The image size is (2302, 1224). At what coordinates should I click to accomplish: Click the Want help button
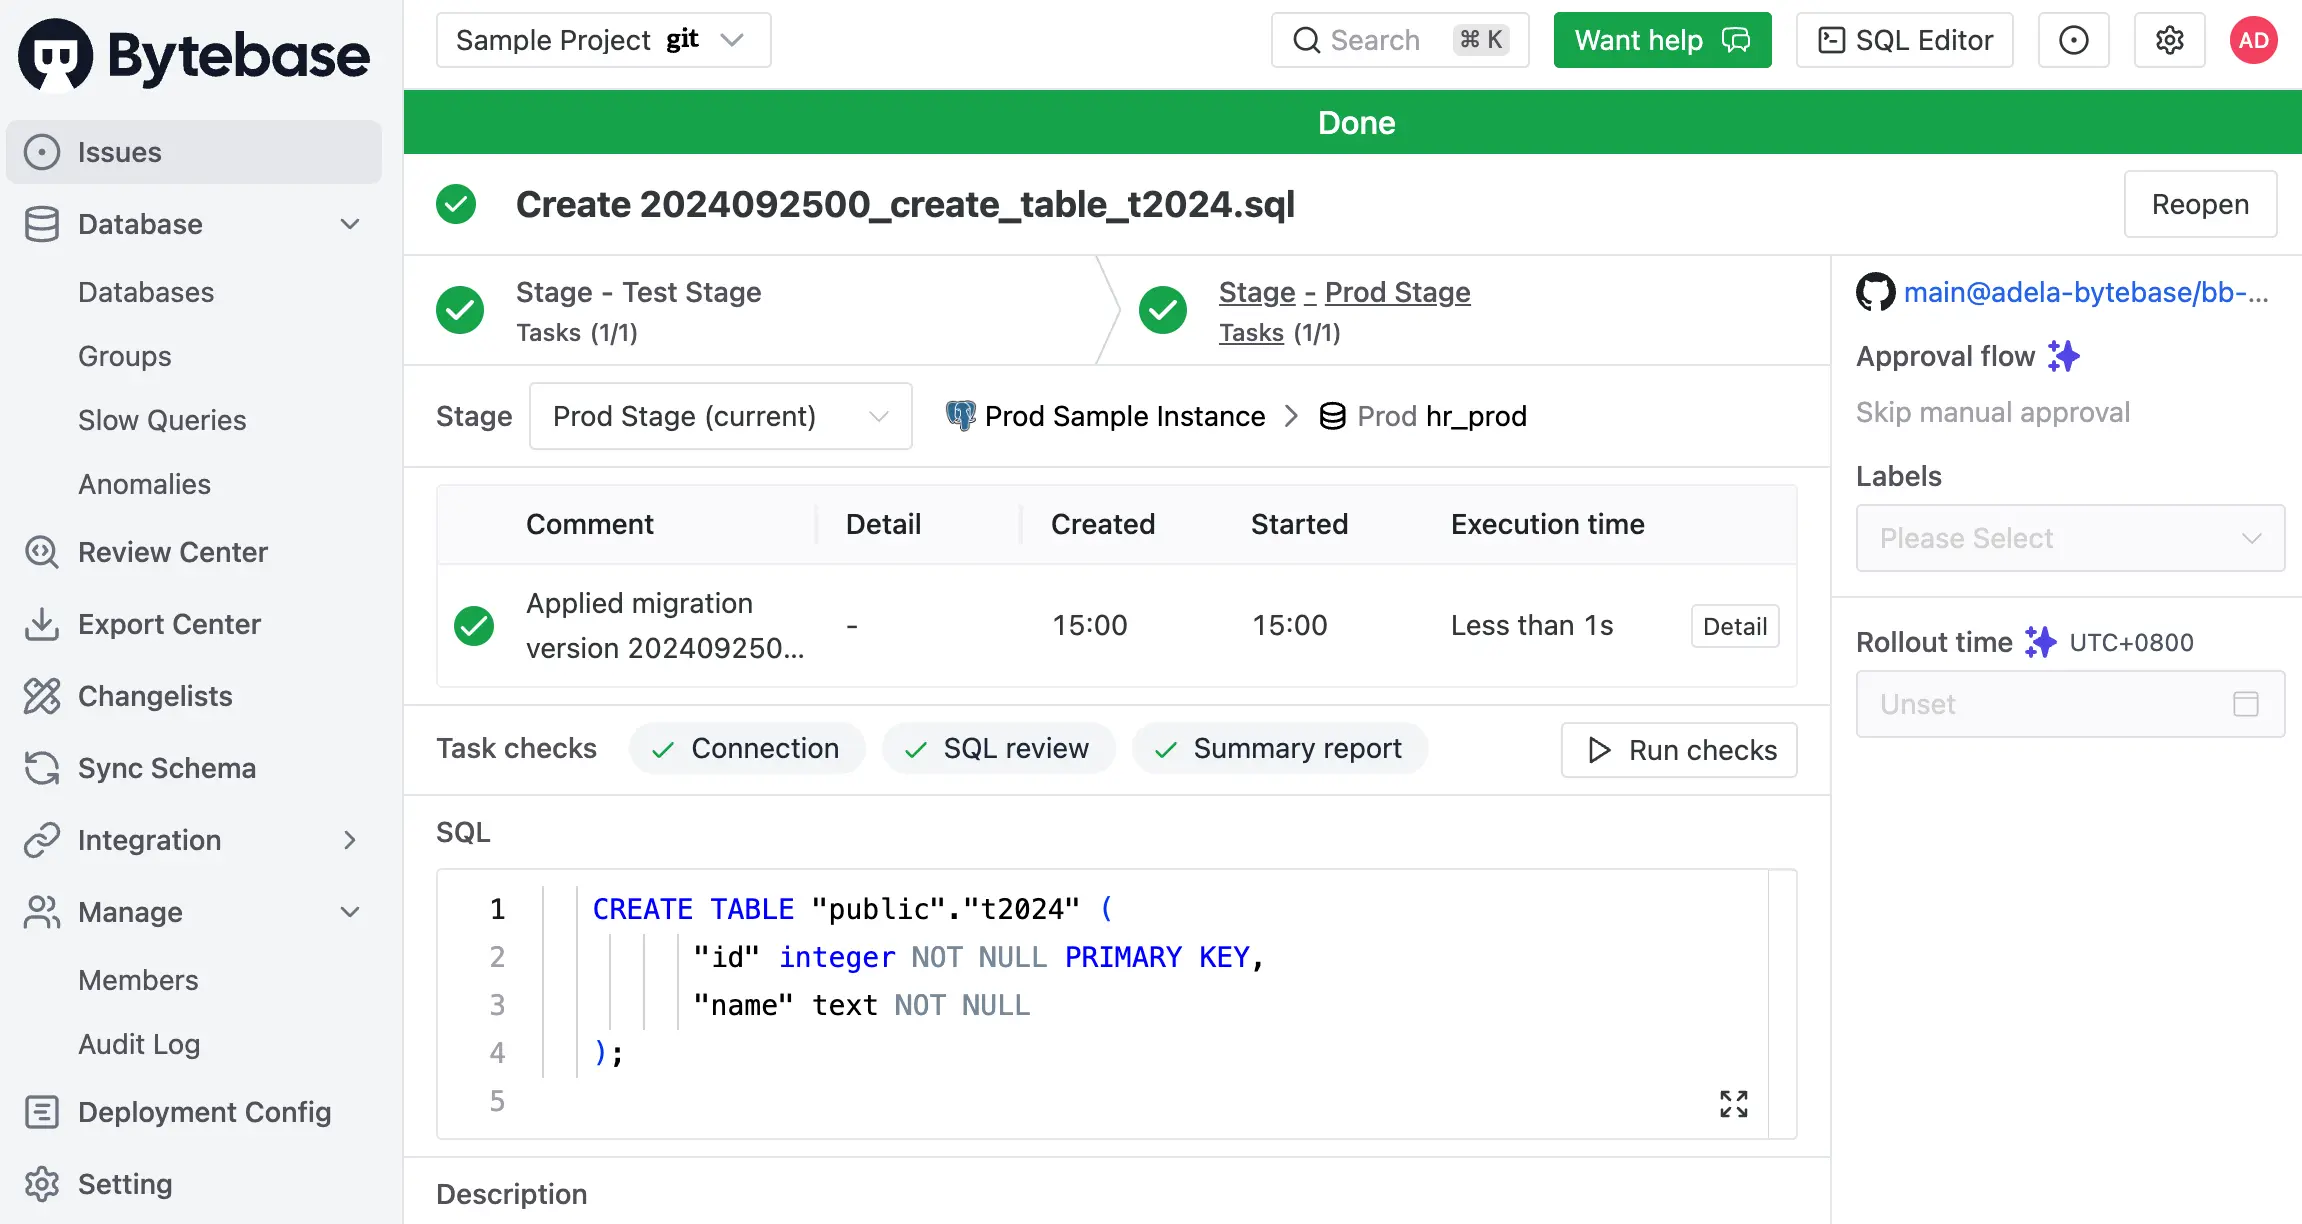click(x=1662, y=40)
